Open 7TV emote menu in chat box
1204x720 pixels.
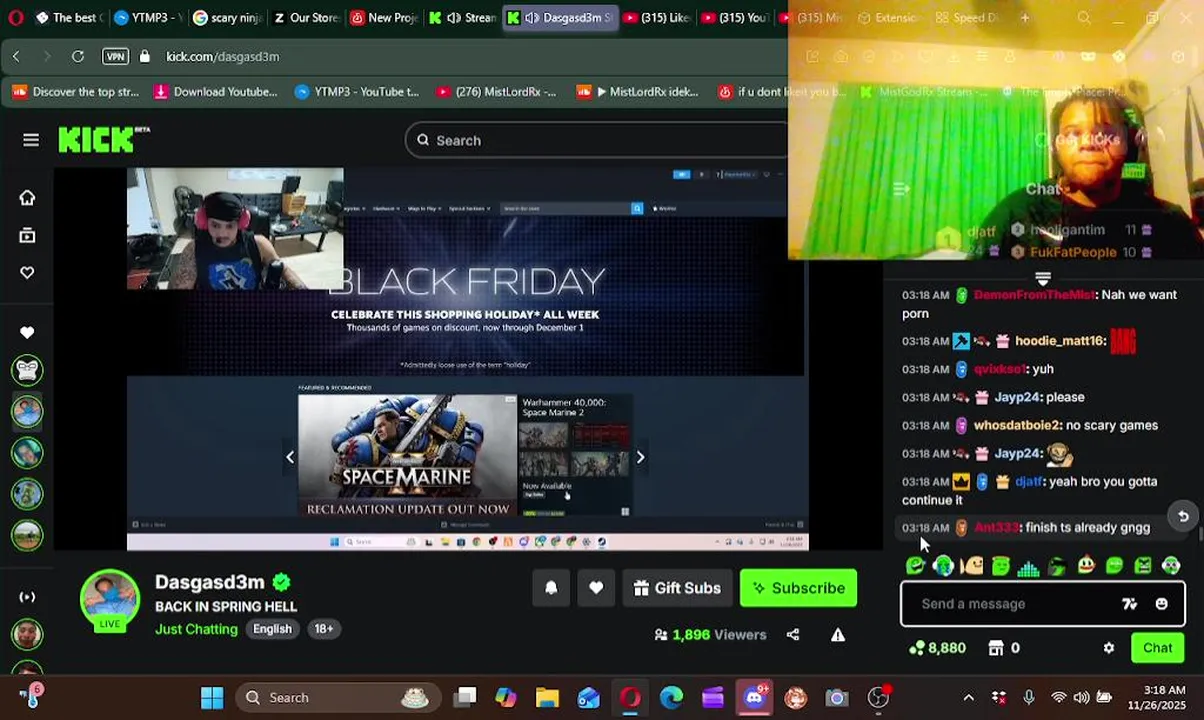(x=1129, y=604)
